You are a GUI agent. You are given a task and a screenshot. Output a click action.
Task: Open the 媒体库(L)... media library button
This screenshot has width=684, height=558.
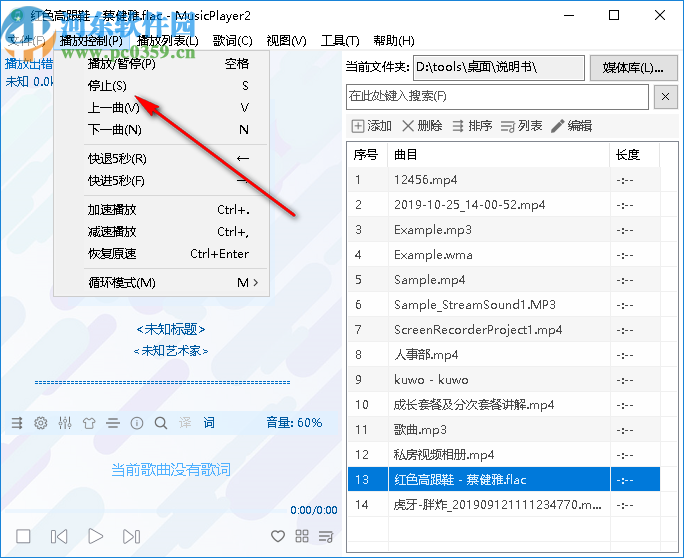coord(633,68)
